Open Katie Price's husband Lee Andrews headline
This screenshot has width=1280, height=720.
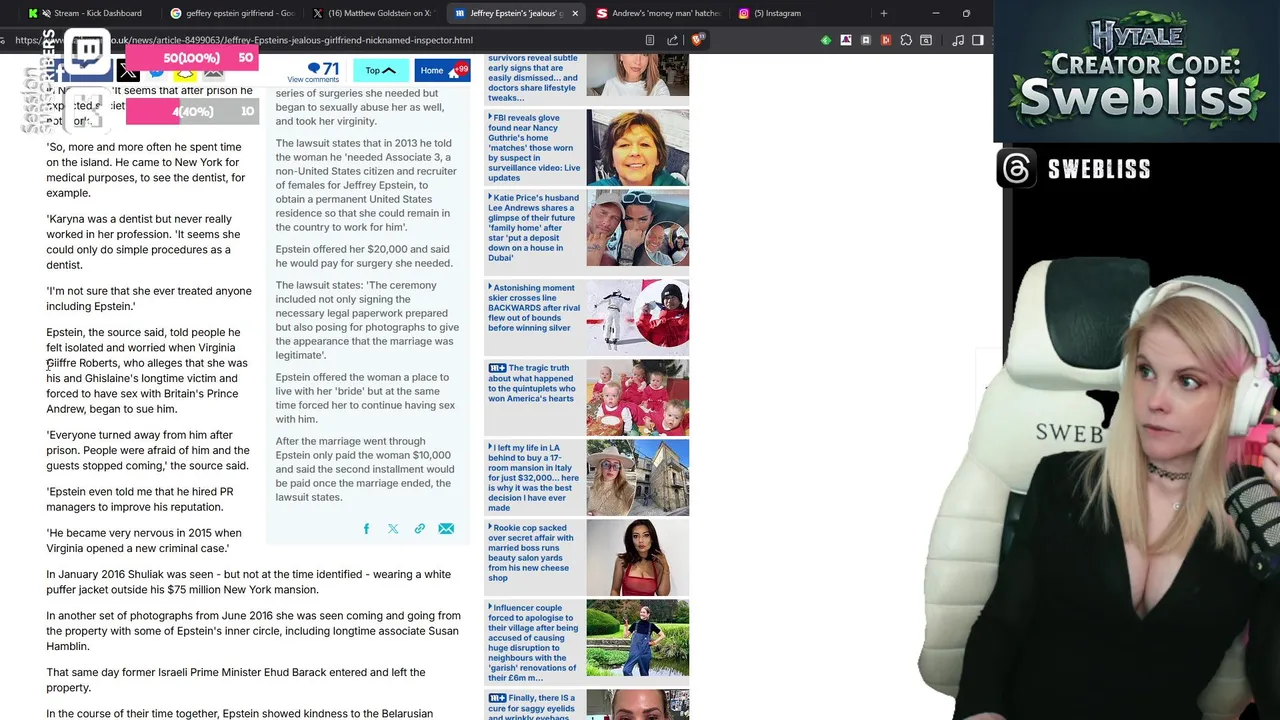pos(533,228)
